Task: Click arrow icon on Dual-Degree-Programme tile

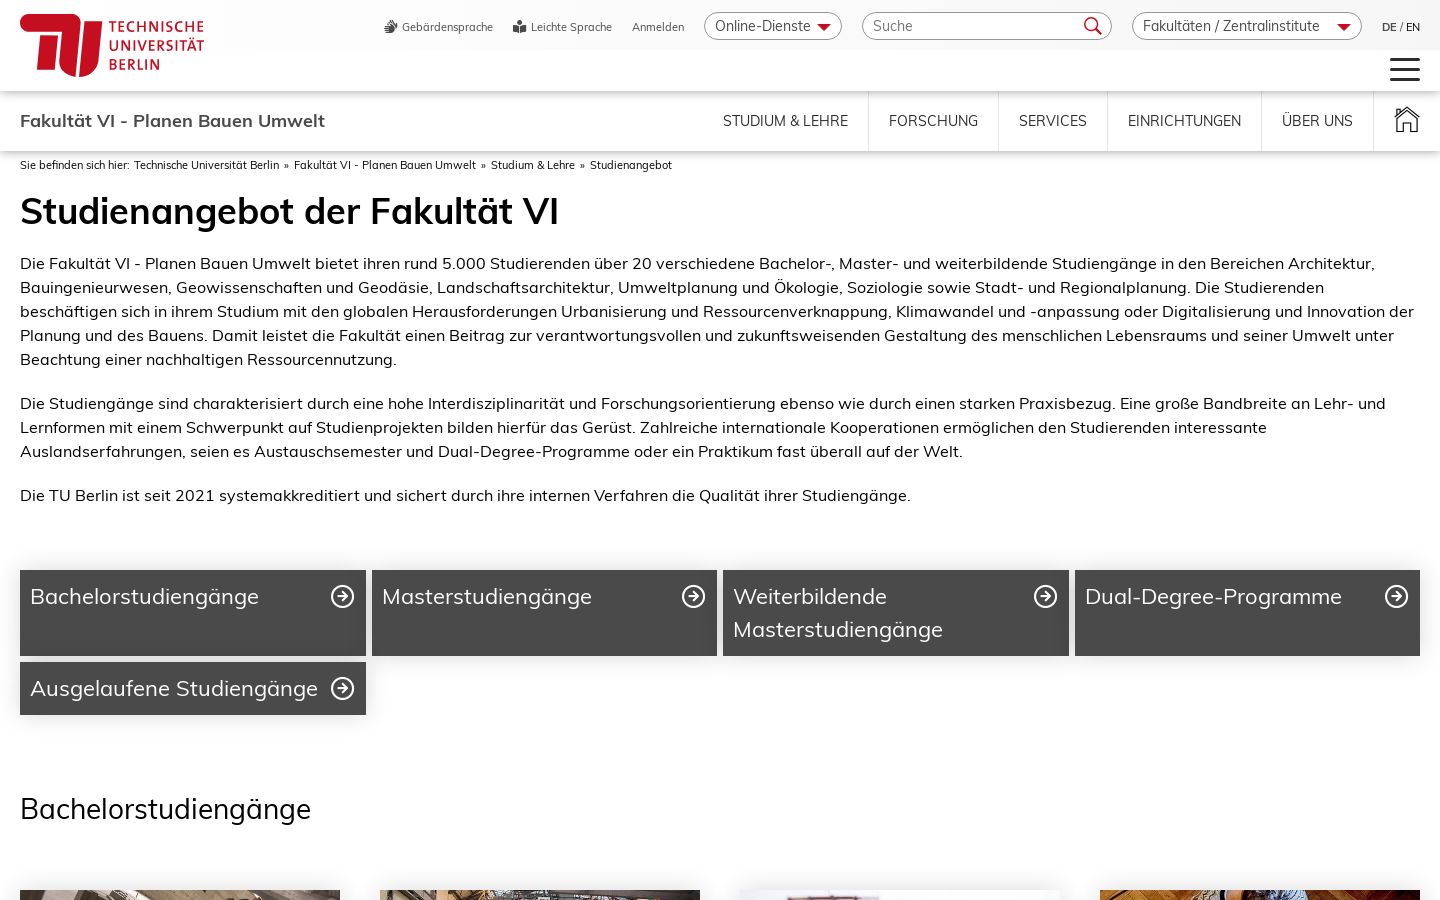Action: coord(1396,596)
